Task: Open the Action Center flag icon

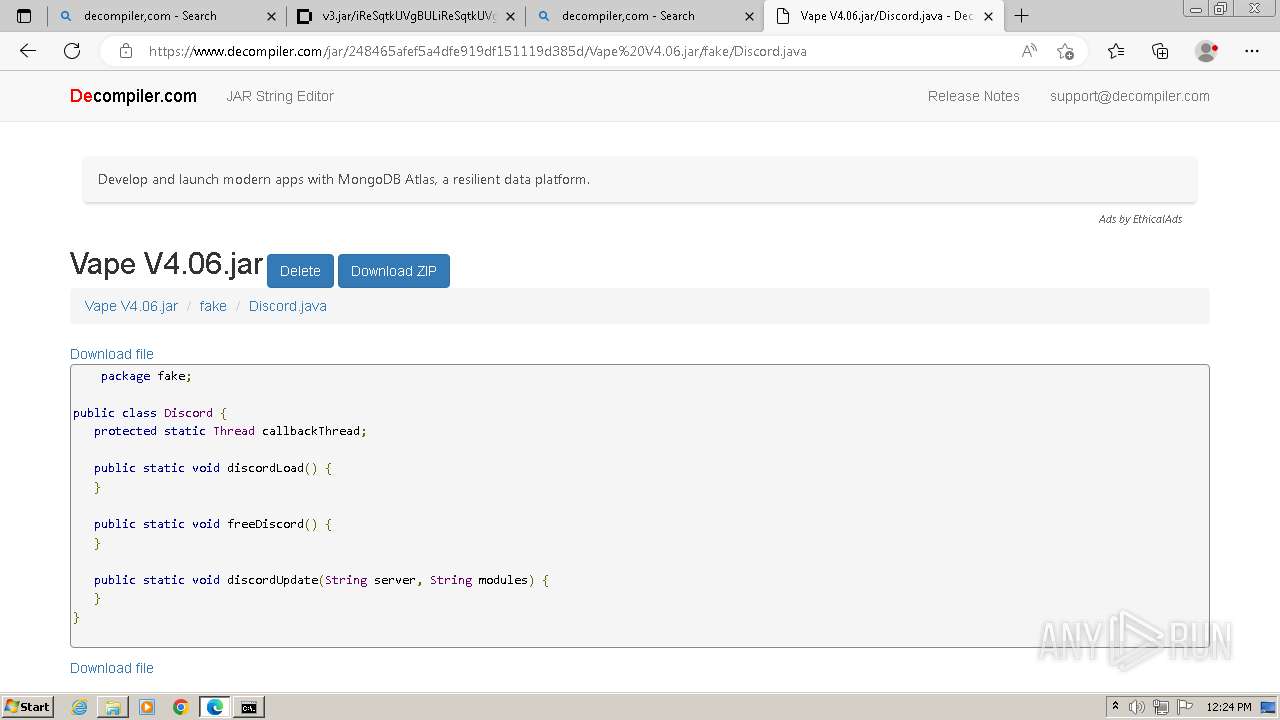Action: tap(1183, 707)
